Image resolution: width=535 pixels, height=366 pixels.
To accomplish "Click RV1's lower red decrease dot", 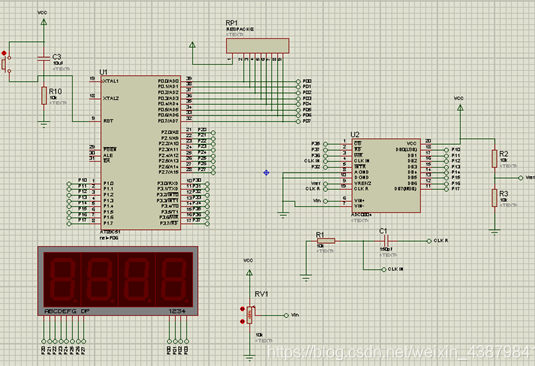I will click(242, 321).
